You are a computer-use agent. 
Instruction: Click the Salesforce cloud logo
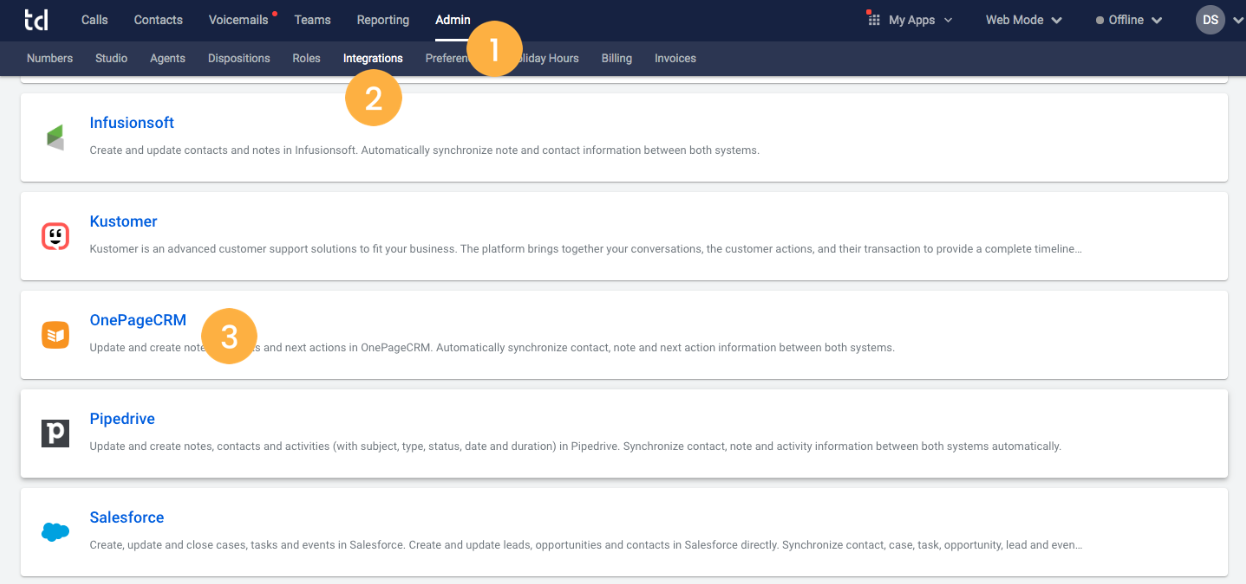[55, 532]
